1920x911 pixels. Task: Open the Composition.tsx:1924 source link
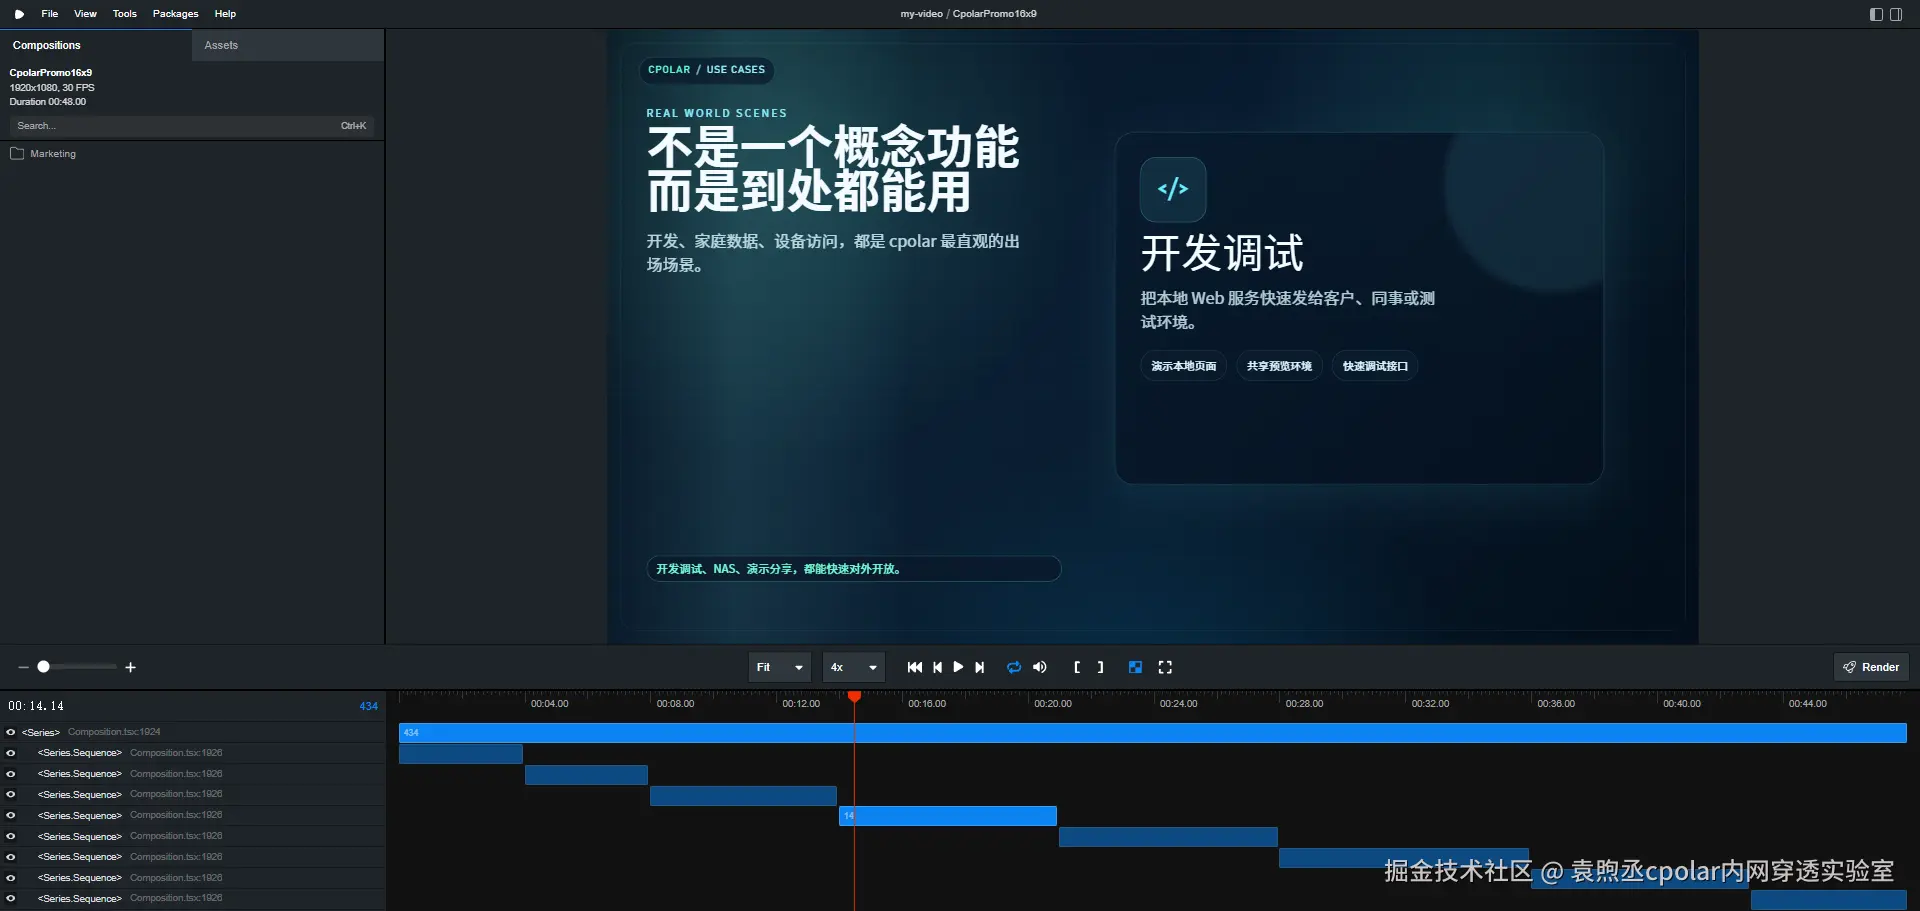[114, 732]
